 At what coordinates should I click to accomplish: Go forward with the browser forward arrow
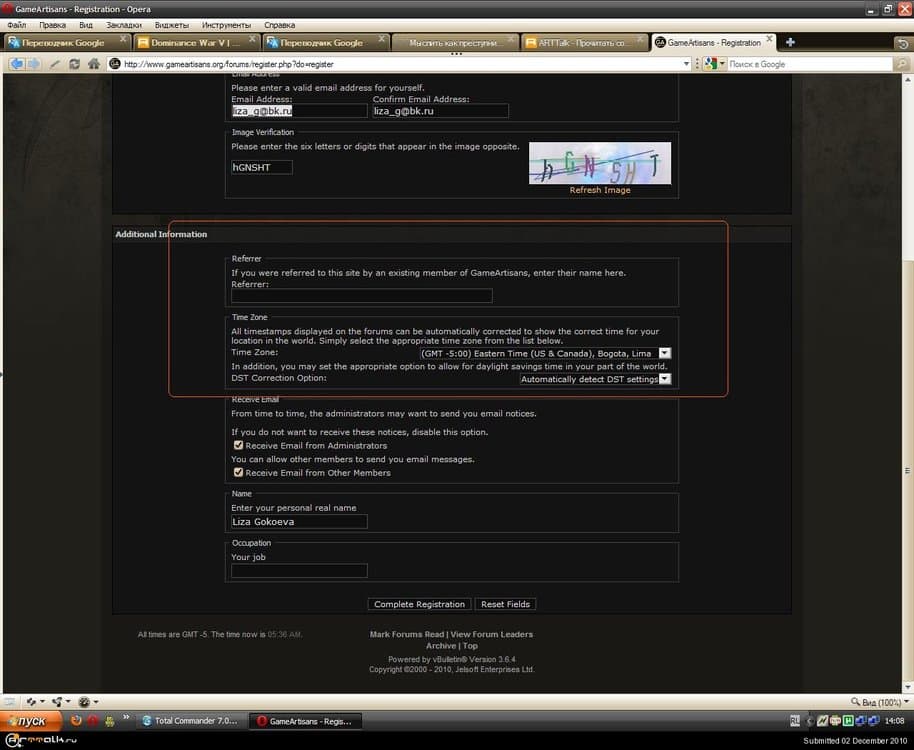coord(34,64)
